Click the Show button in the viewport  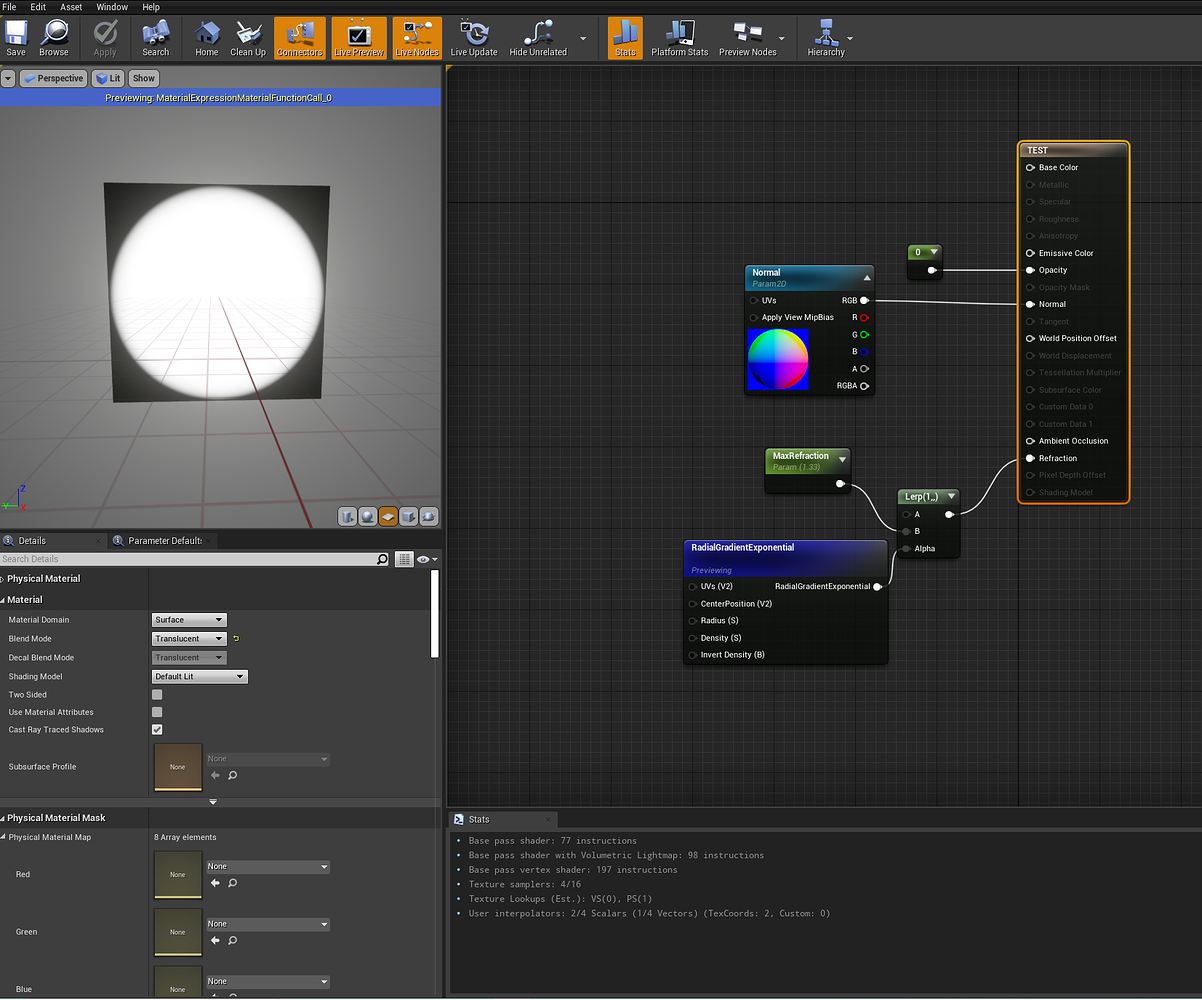pos(143,77)
